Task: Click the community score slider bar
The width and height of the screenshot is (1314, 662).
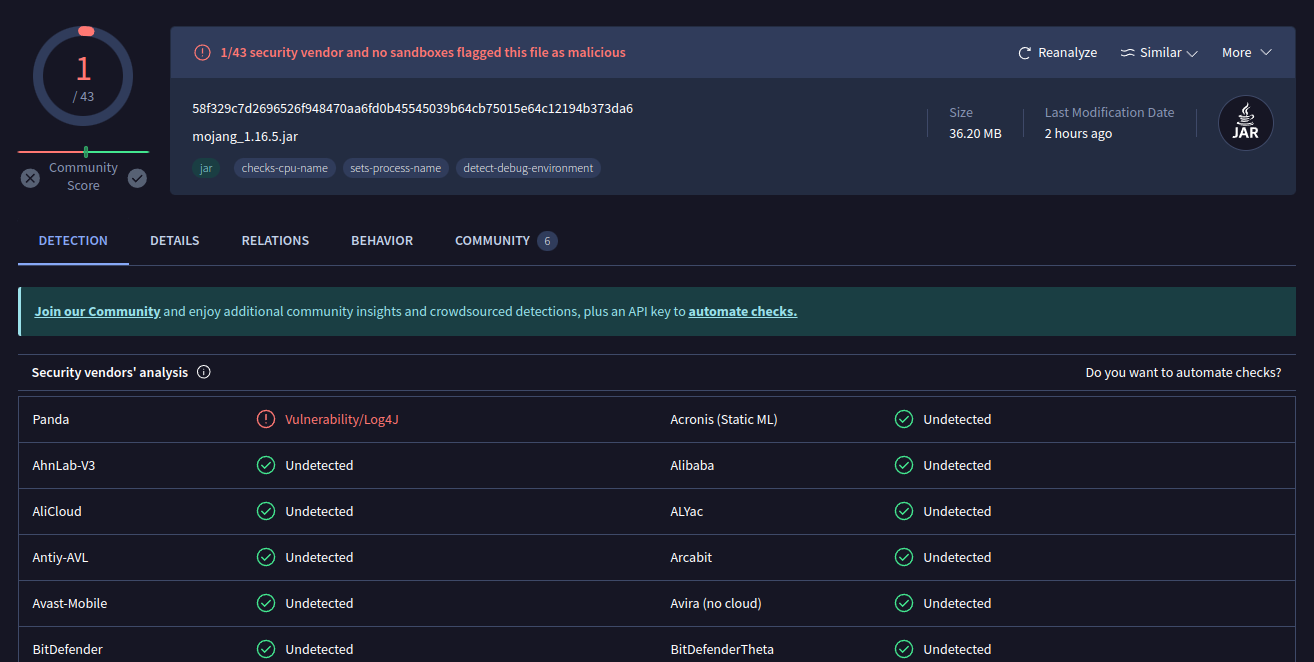Action: (83, 152)
